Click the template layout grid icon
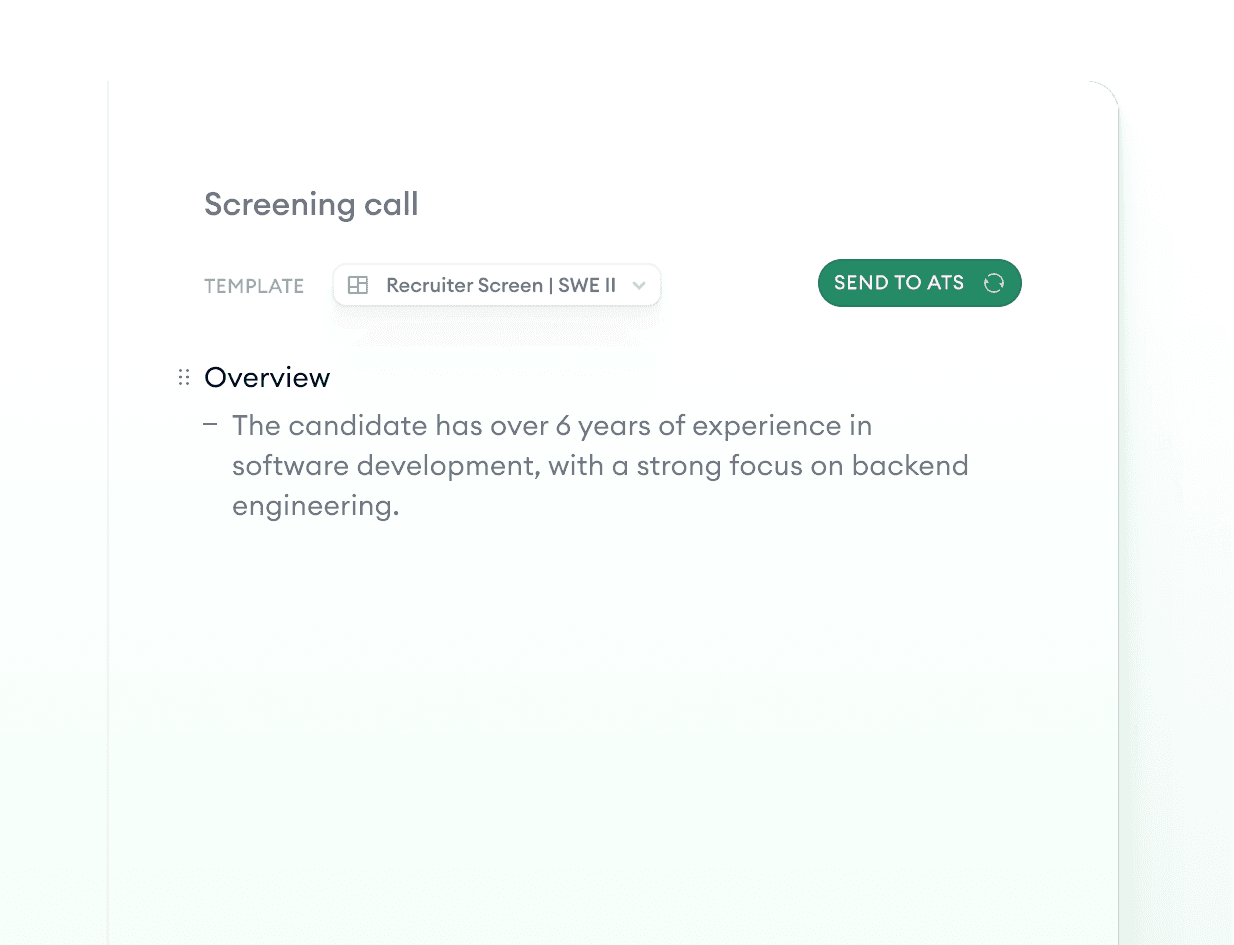 click(x=358, y=285)
